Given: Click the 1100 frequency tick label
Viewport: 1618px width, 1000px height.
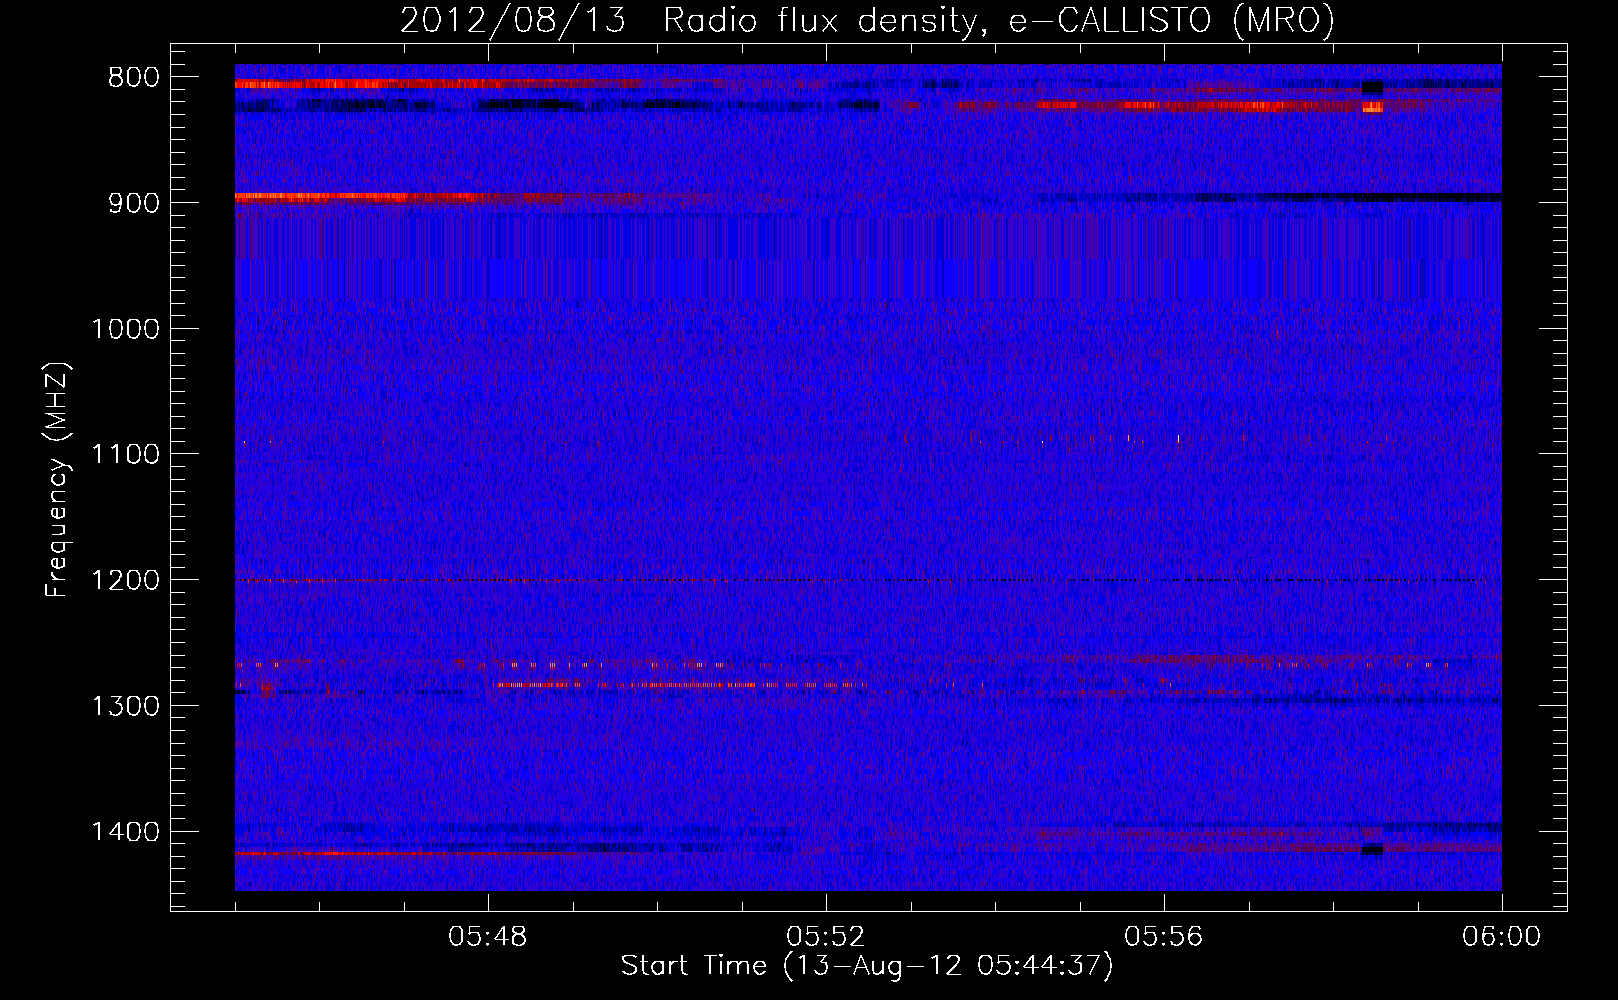Looking at the screenshot, I should pyautogui.click(x=125, y=455).
